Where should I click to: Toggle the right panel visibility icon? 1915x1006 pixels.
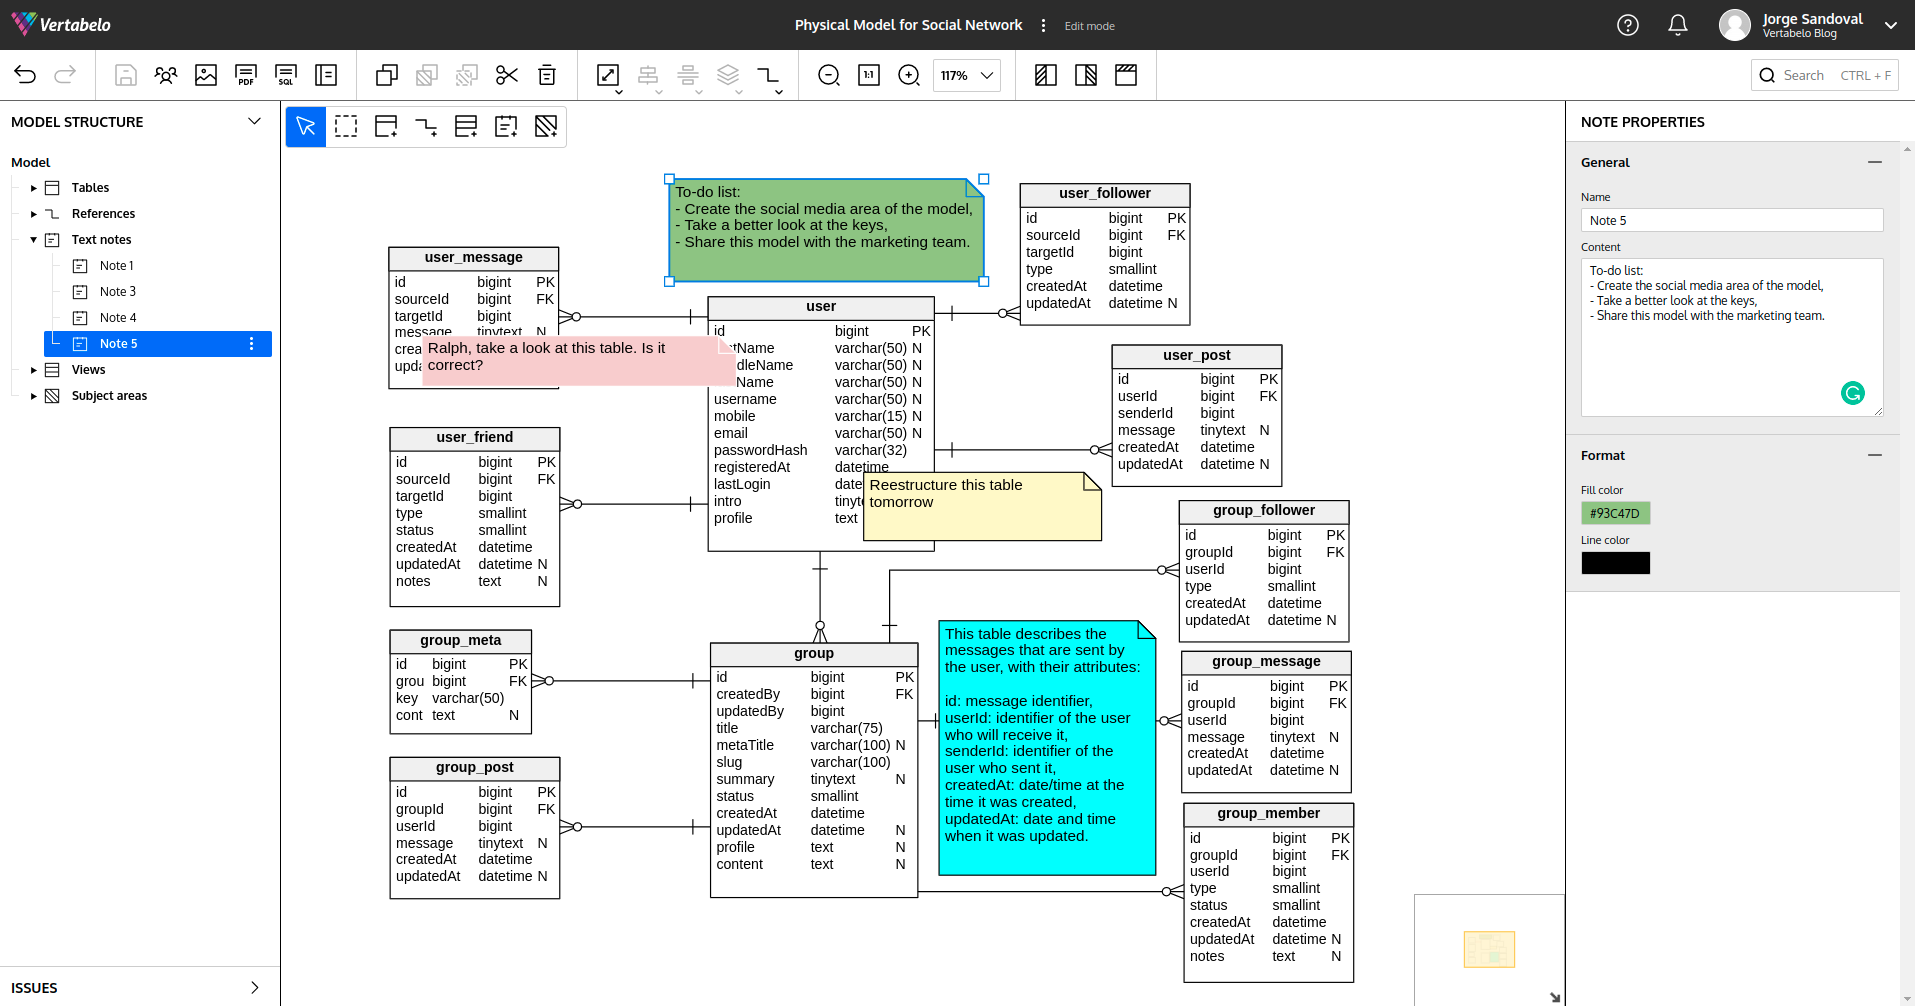[x=1086, y=75]
